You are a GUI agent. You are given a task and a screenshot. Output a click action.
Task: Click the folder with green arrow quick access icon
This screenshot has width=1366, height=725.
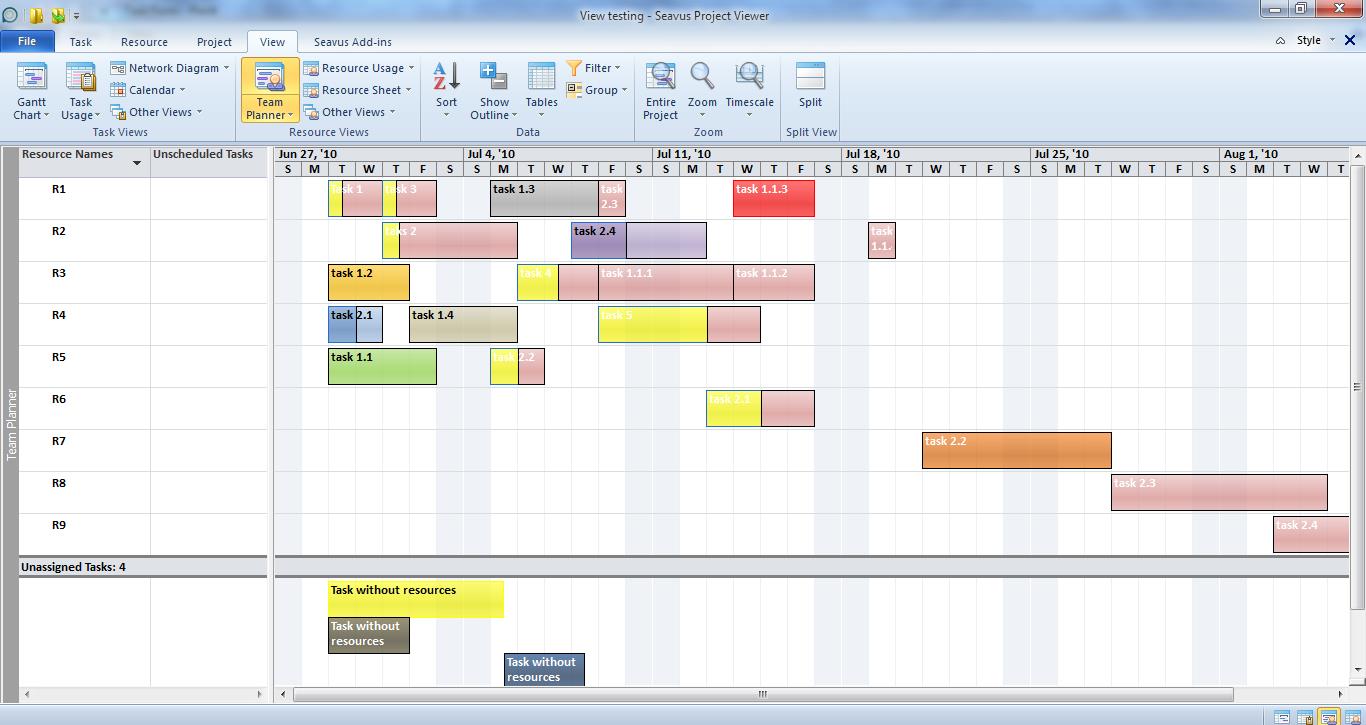(58, 15)
